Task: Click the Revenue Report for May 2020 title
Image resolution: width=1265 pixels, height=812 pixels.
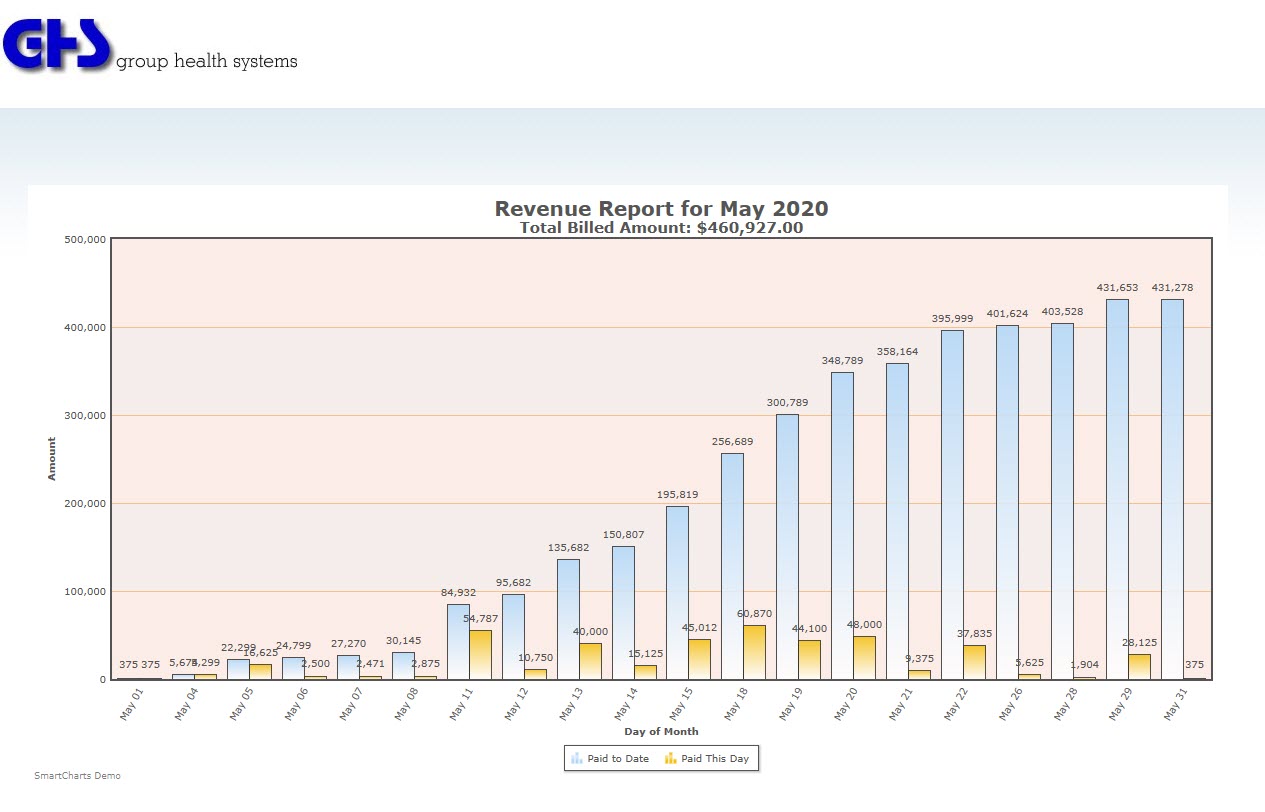Action: [661, 209]
